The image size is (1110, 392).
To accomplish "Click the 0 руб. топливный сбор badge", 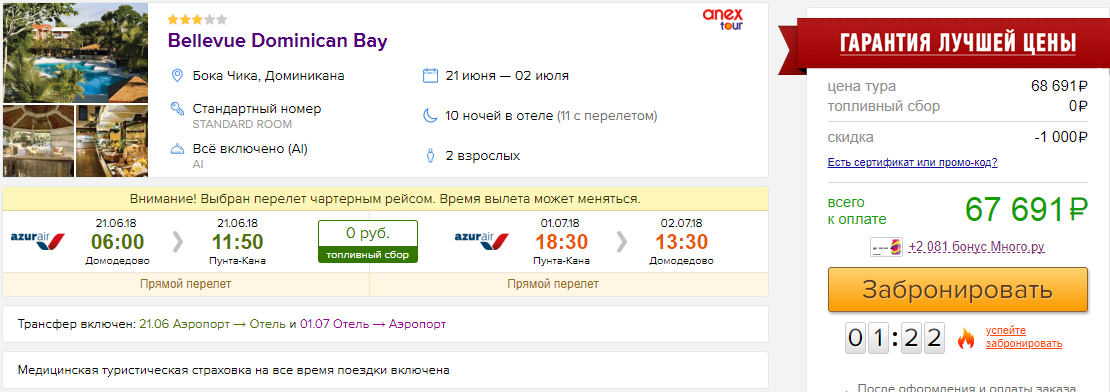I will point(367,241).
